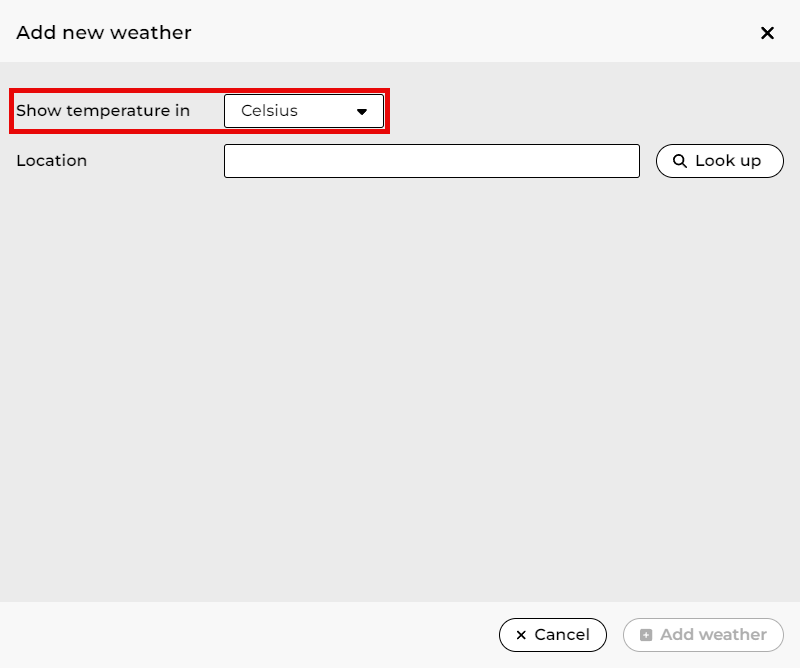
Task: Click the Add weather button
Action: [x=703, y=635]
